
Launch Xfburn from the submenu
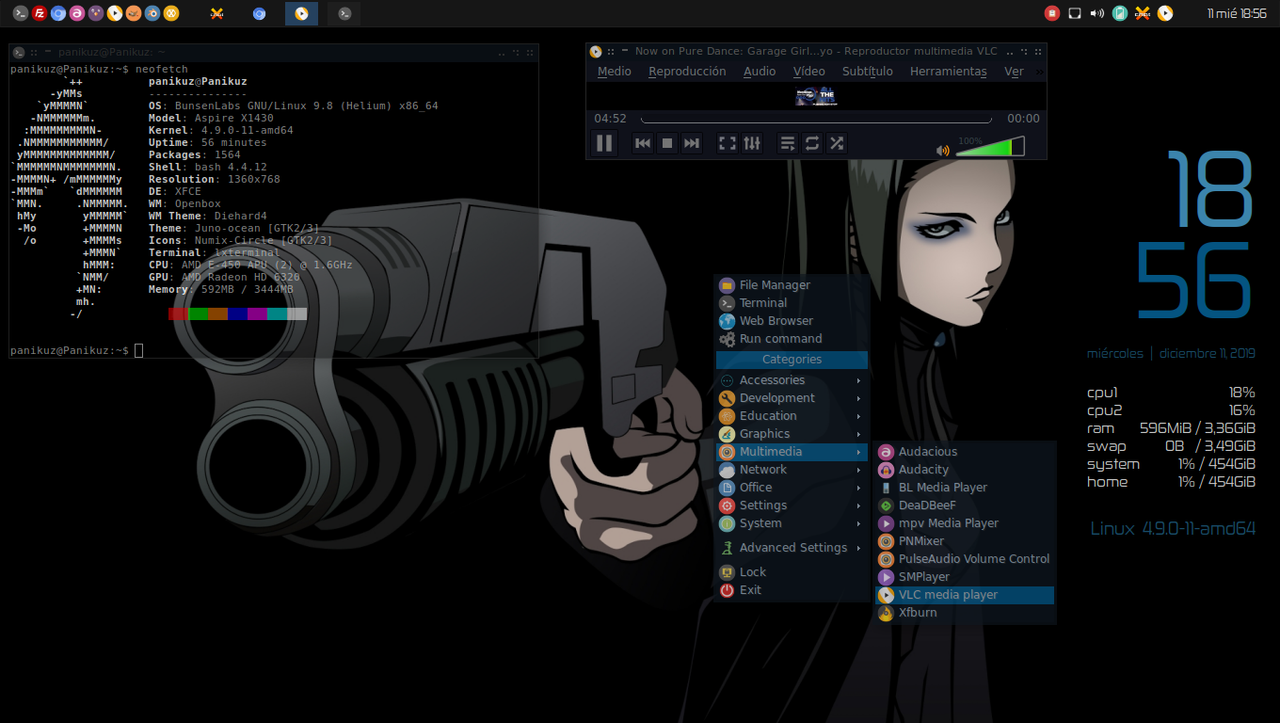[964, 613]
